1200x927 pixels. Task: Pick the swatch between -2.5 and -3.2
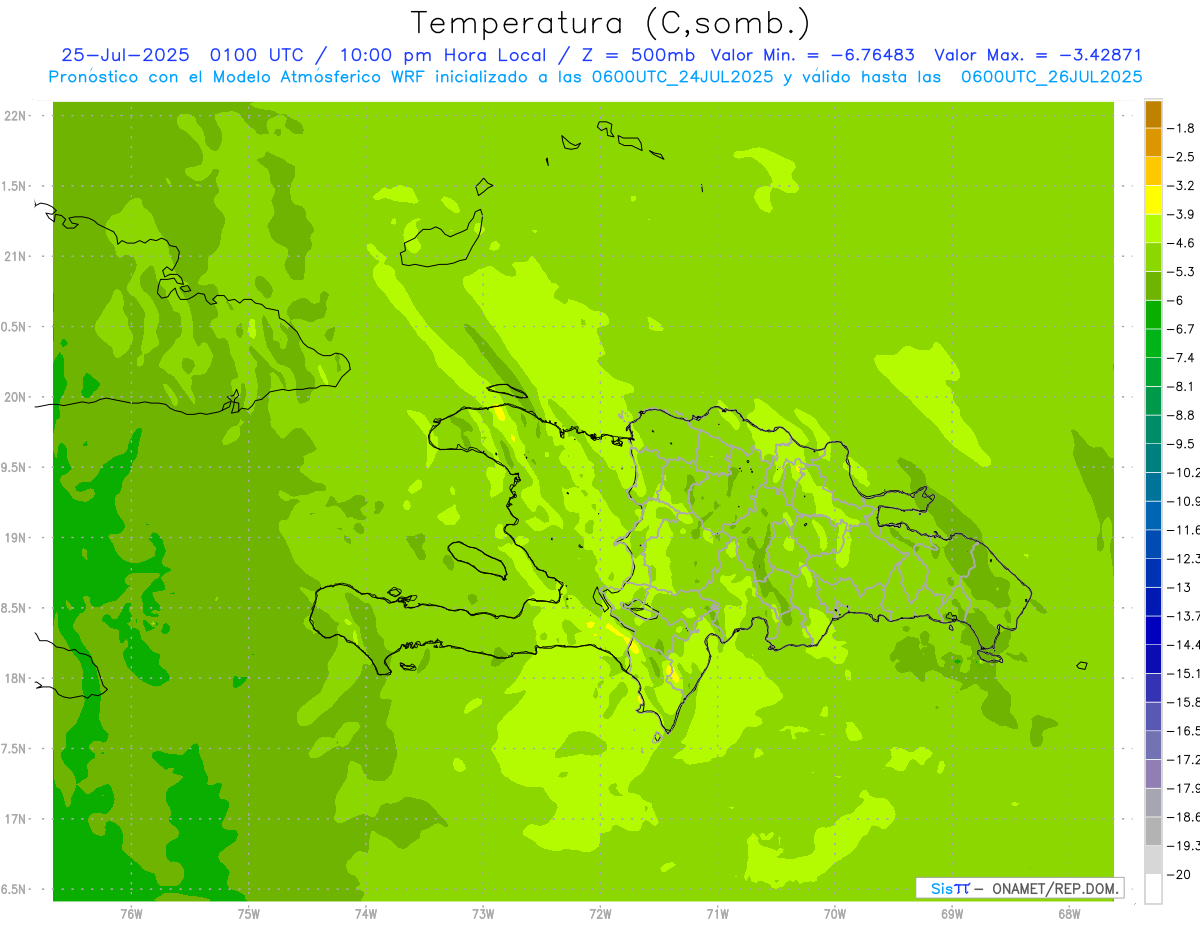tap(1154, 171)
